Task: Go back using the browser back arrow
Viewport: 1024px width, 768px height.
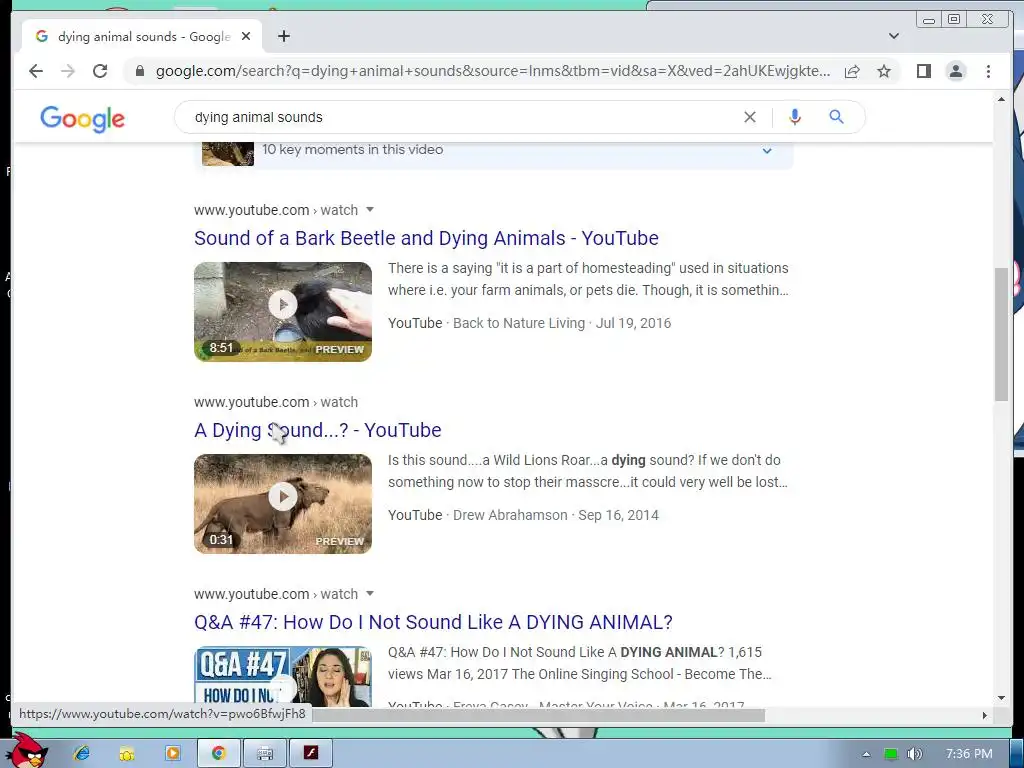Action: click(x=36, y=71)
